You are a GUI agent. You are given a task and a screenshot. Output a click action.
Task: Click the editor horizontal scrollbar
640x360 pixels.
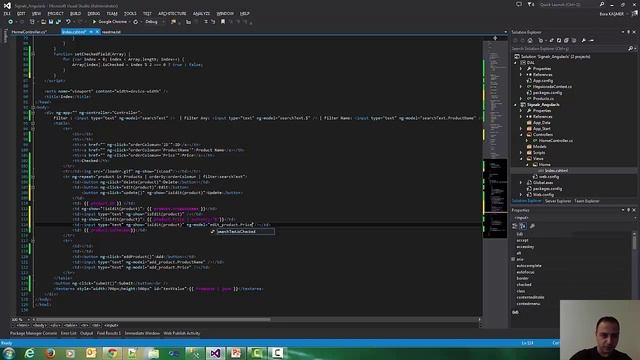153,319
